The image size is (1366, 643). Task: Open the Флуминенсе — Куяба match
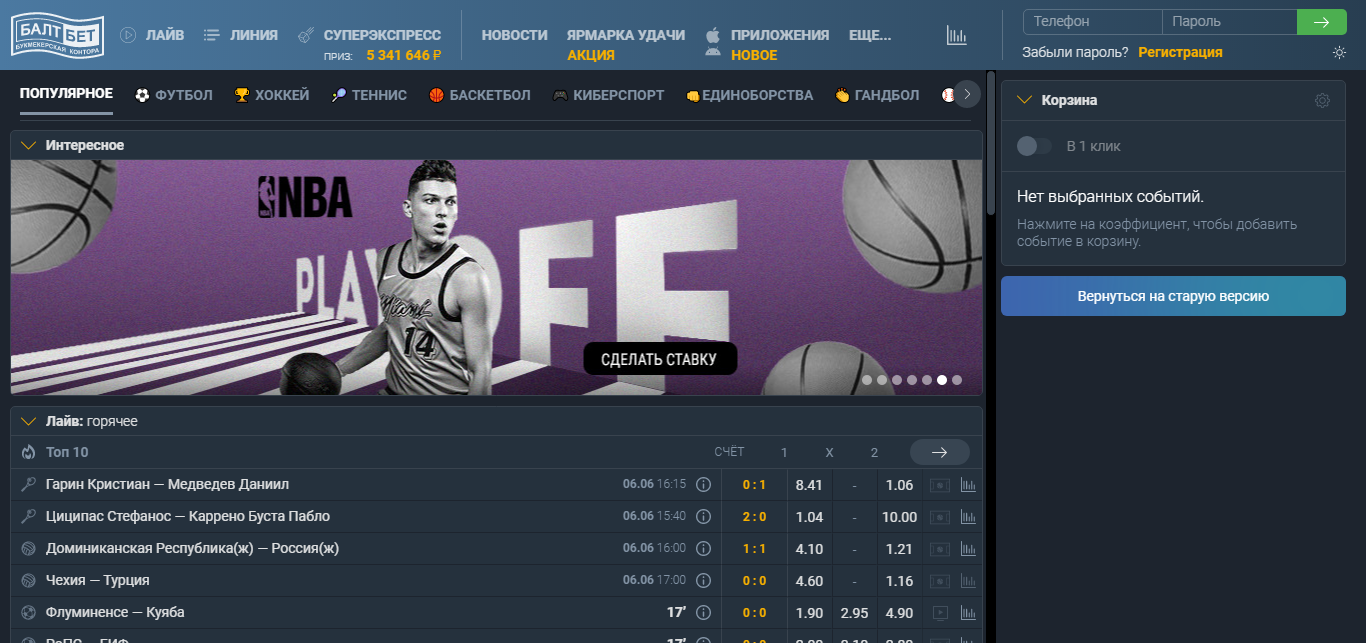tap(115, 613)
